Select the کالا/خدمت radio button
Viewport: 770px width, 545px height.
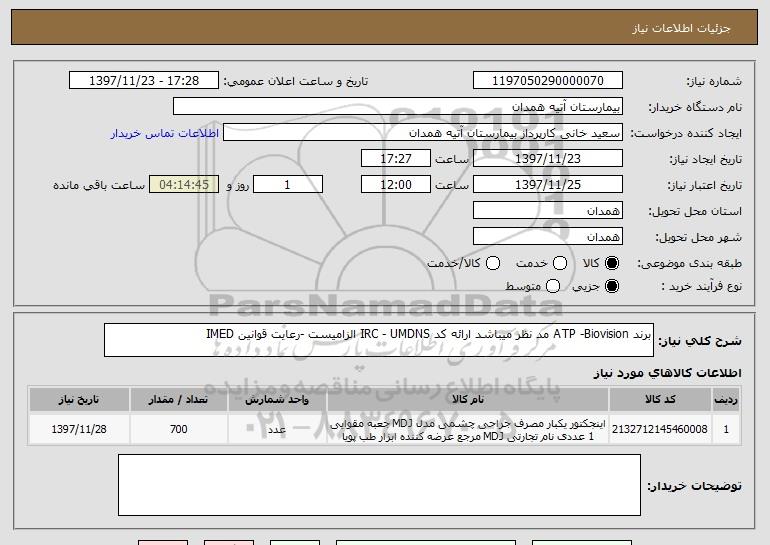coord(493,263)
